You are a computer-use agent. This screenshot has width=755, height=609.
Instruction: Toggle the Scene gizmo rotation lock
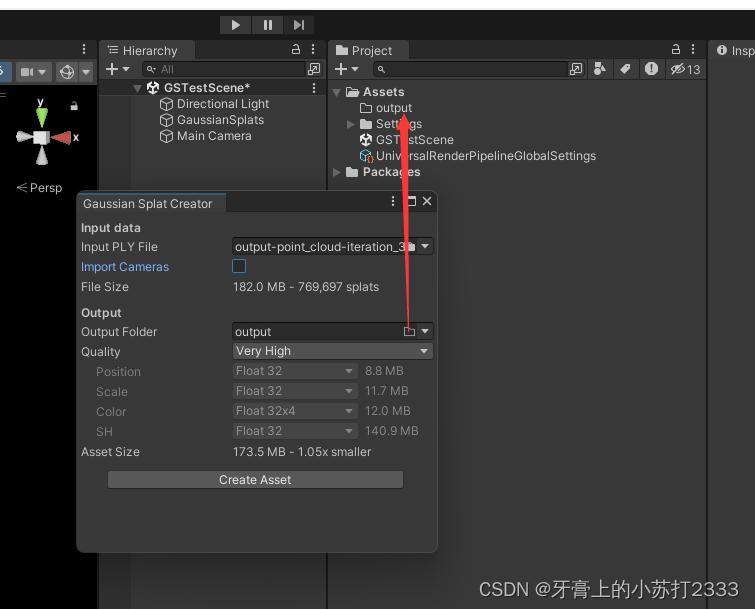click(x=74, y=105)
